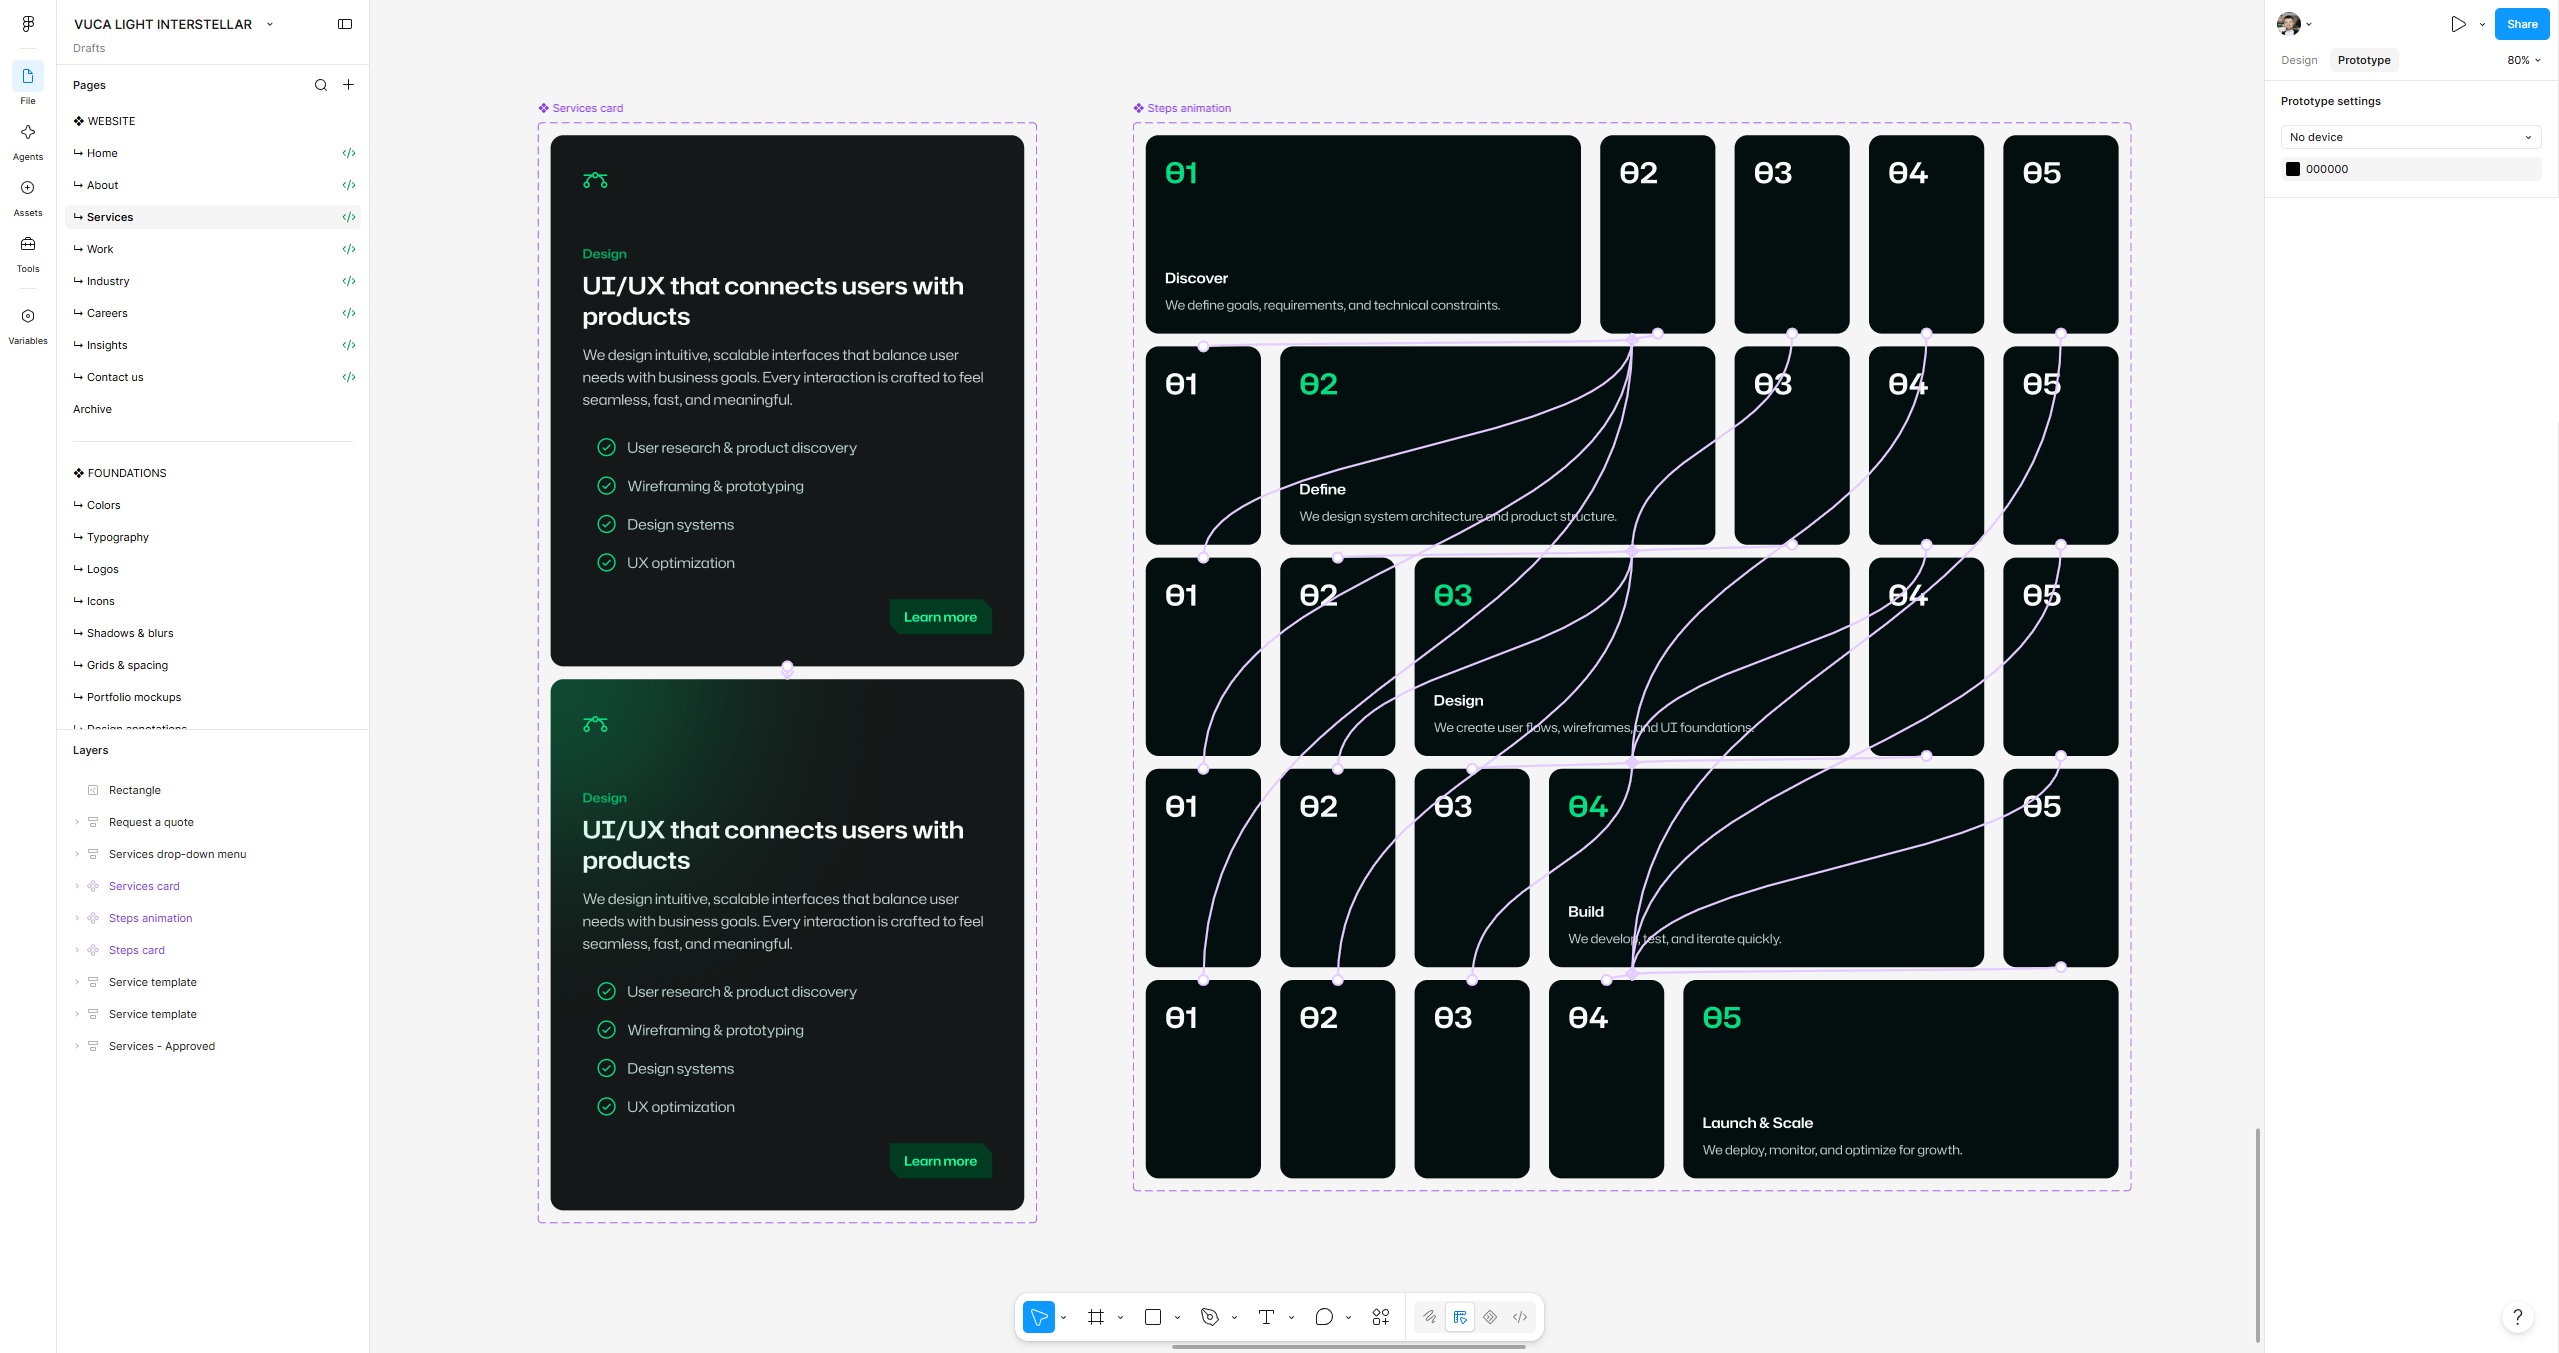Open the file name dropdown chevron
Image resolution: width=2559 pixels, height=1353 pixels.
[270, 24]
